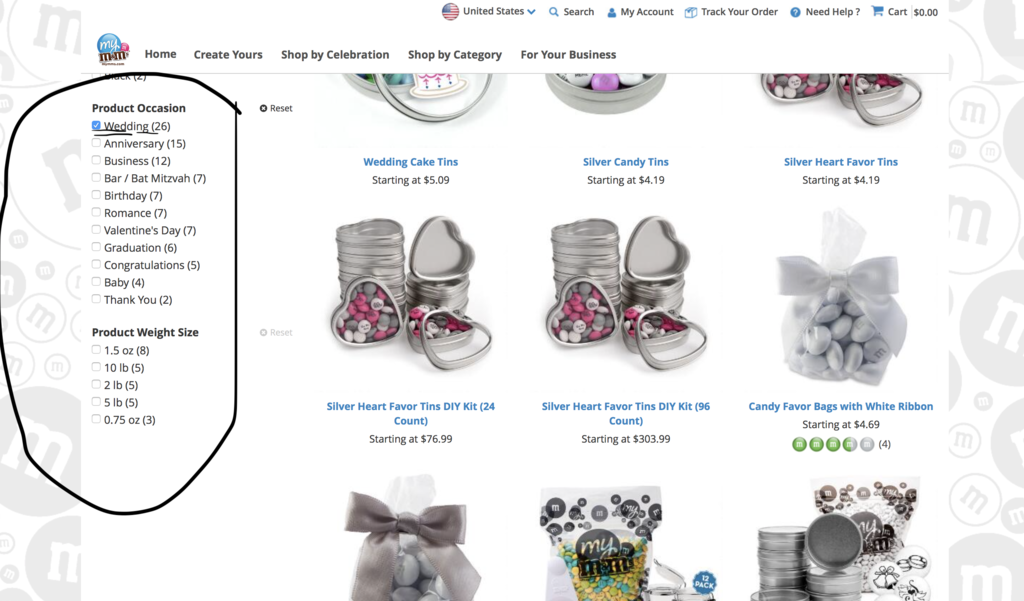Viewport: 1024px width, 601px height.
Task: Open the Wedding Cake Tins product link
Action: click(410, 162)
